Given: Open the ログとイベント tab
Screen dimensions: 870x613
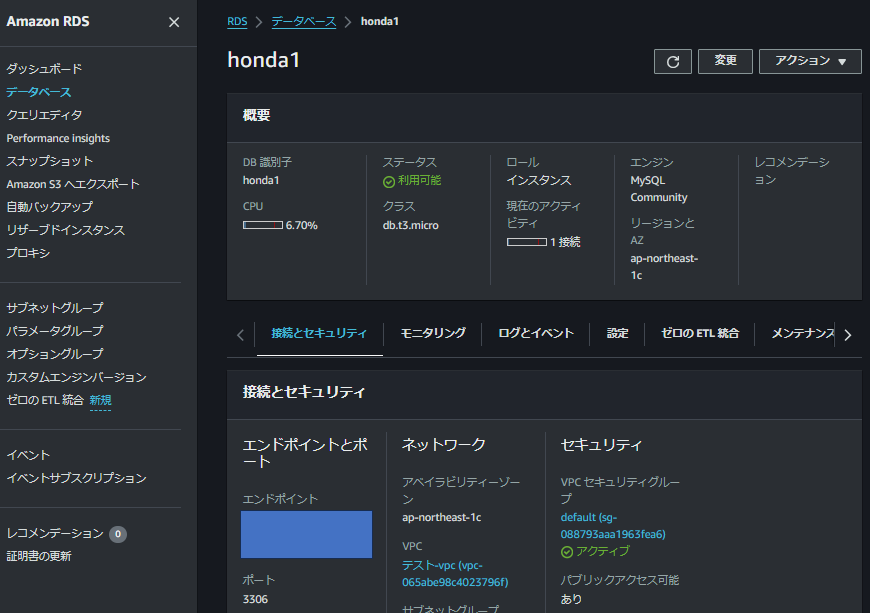Looking at the screenshot, I should (535, 333).
